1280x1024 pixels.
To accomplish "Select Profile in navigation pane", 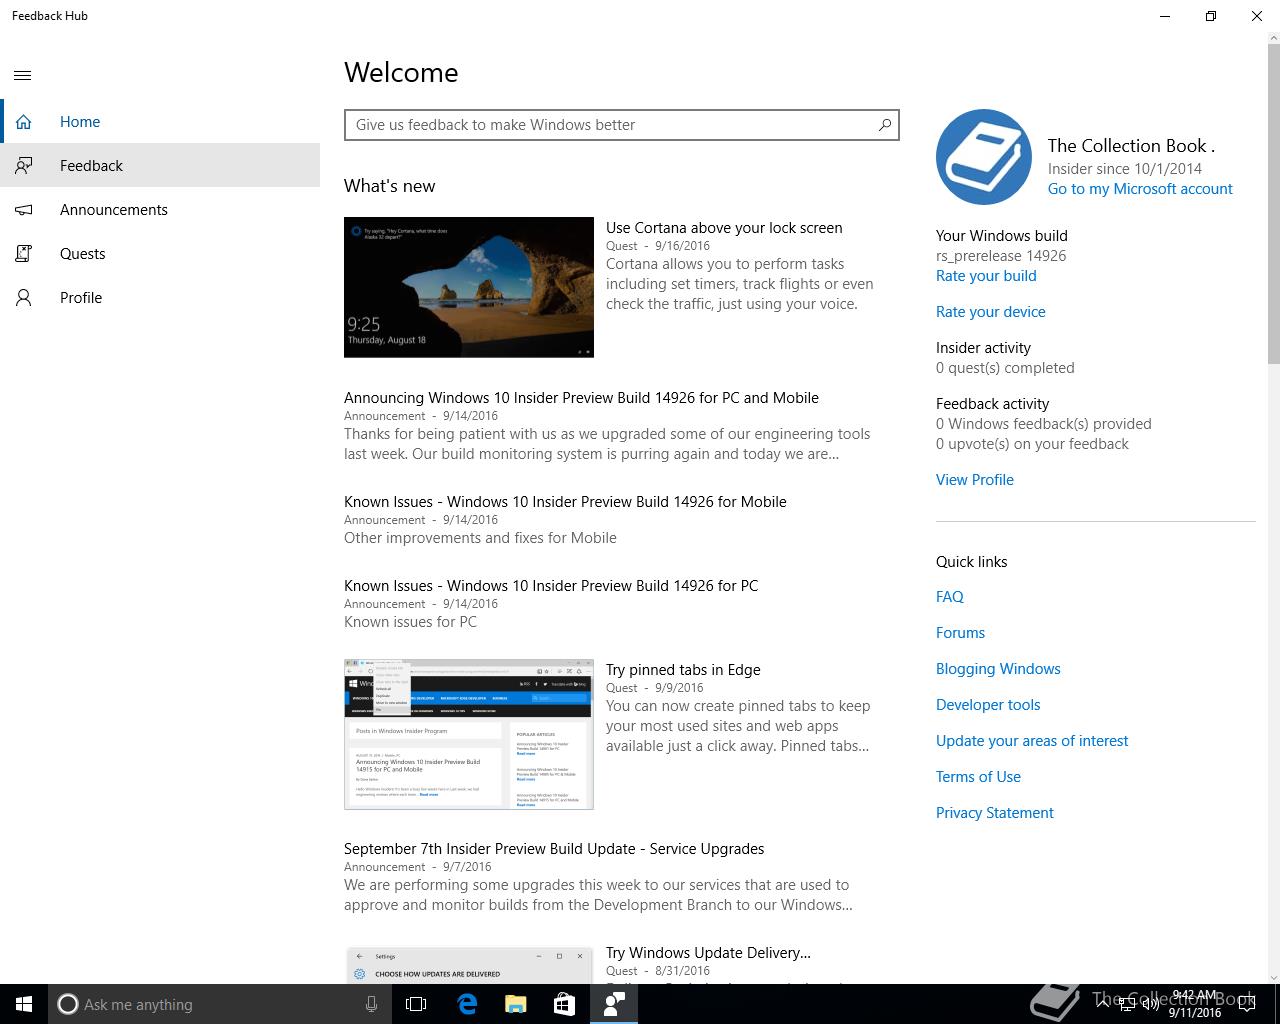I will [160, 298].
